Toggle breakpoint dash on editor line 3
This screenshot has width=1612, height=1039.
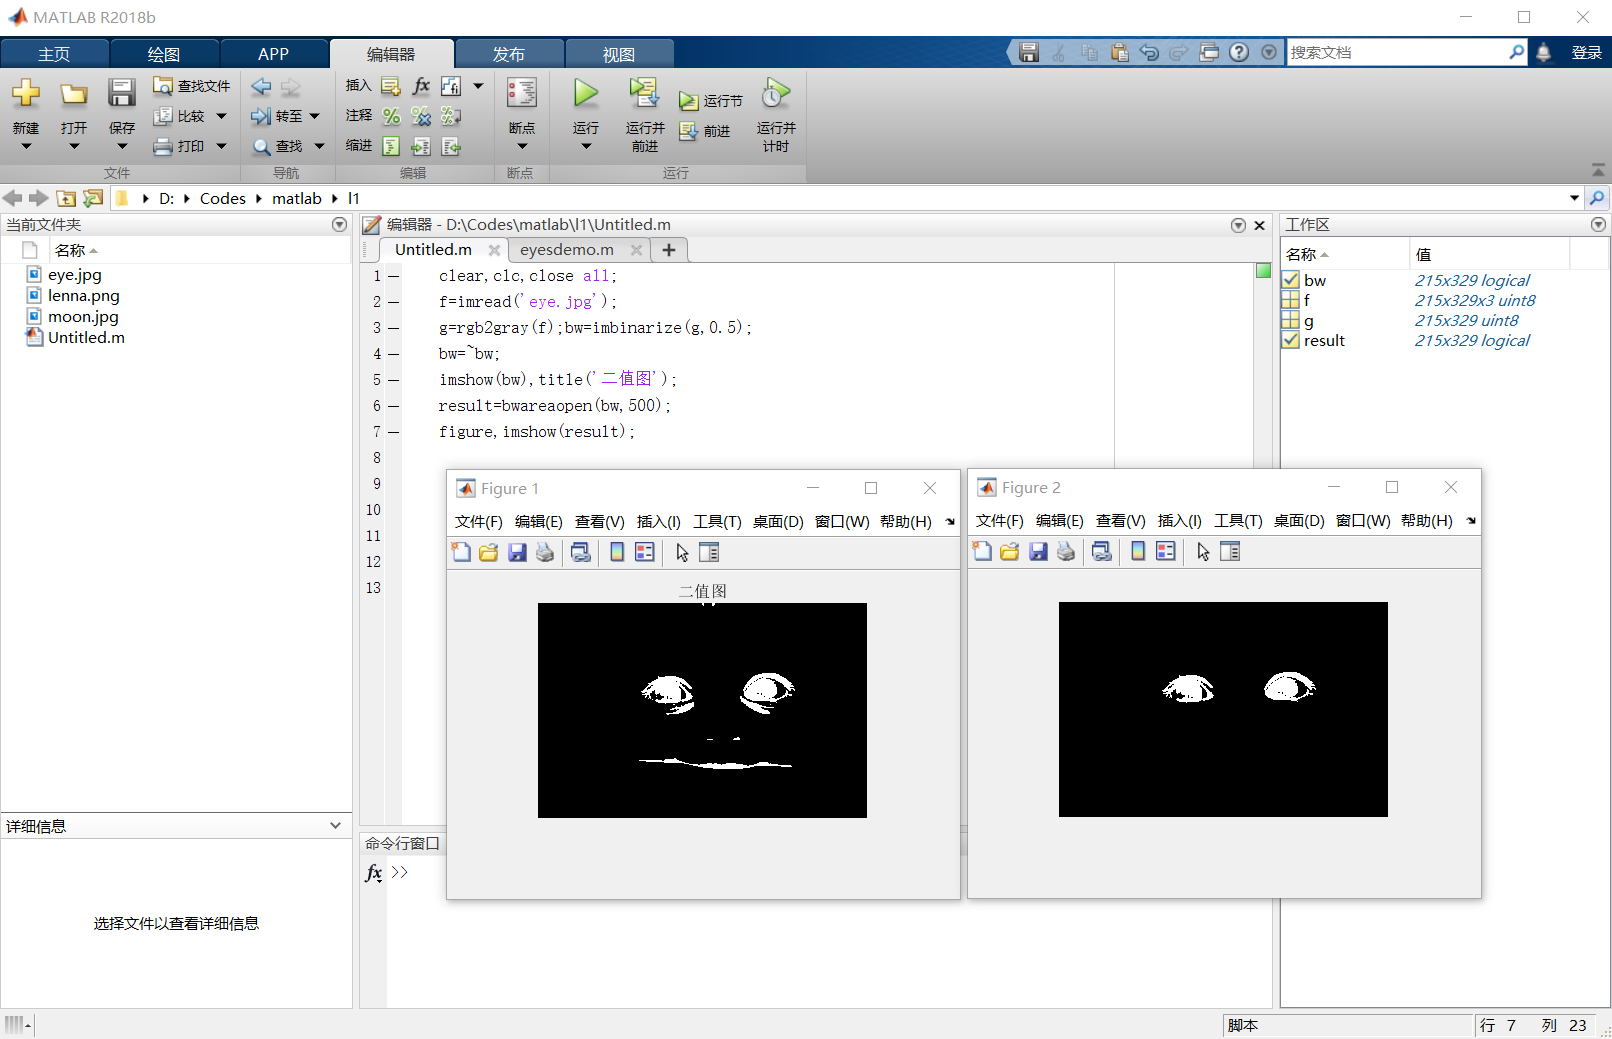pyautogui.click(x=394, y=328)
